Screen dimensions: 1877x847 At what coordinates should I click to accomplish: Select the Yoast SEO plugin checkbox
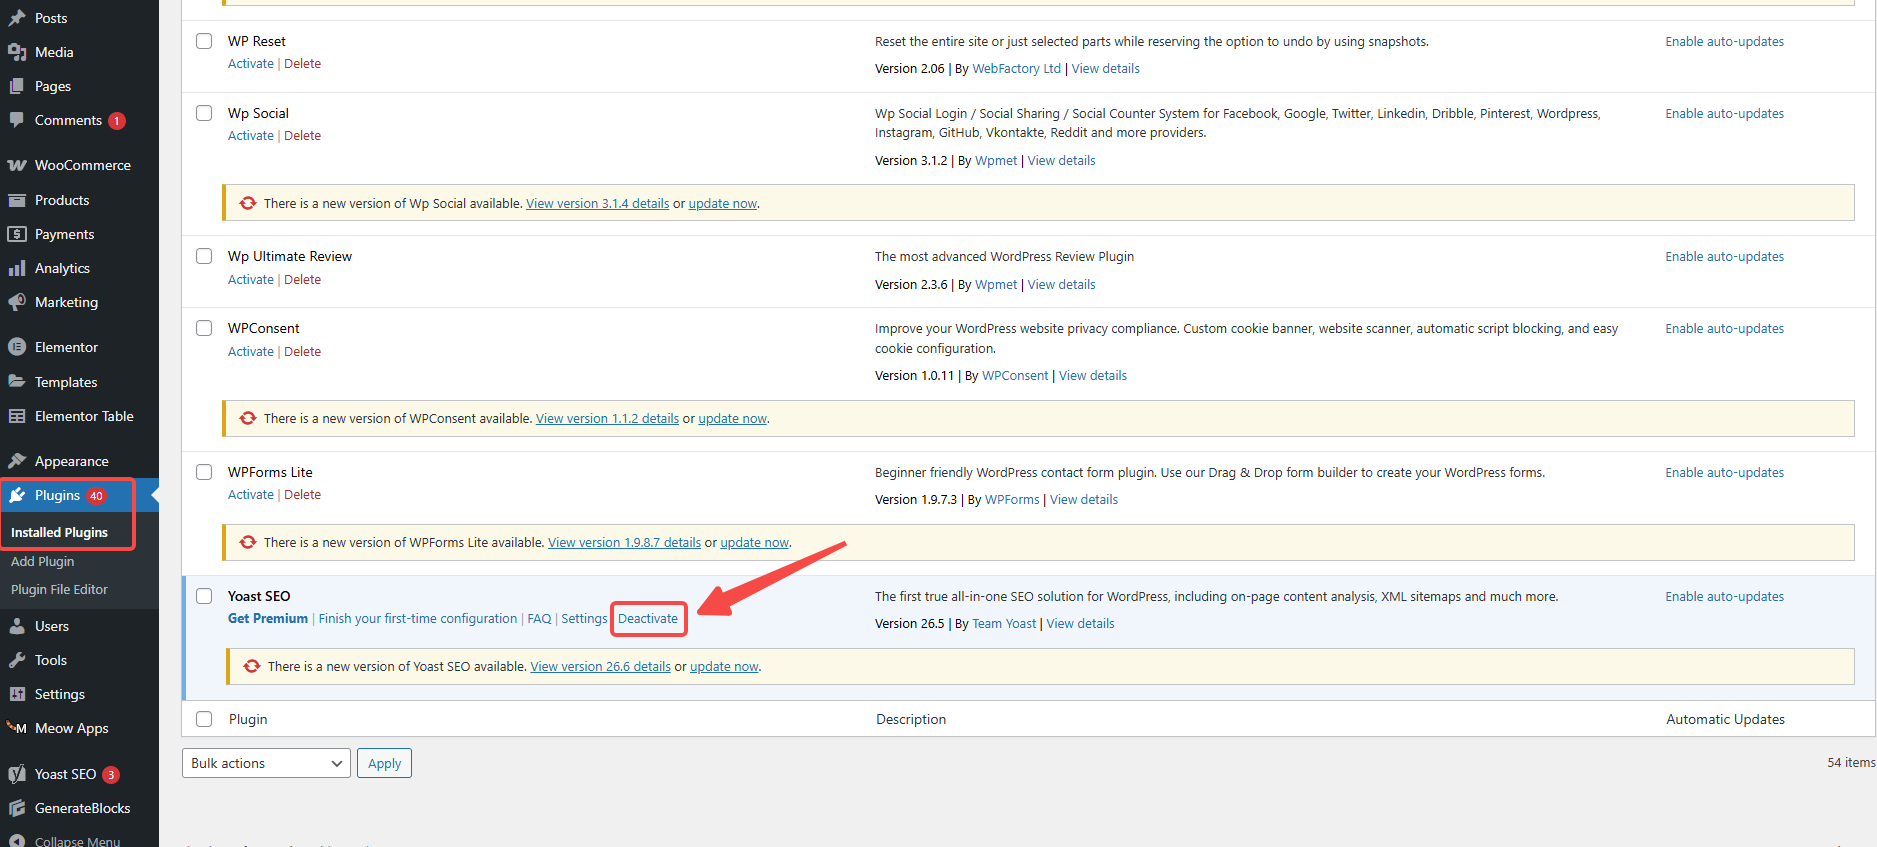pyautogui.click(x=204, y=596)
